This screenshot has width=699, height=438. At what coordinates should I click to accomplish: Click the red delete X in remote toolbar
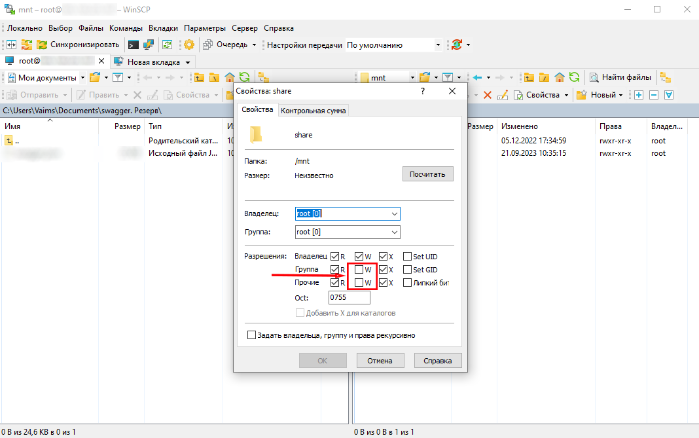click(487, 95)
